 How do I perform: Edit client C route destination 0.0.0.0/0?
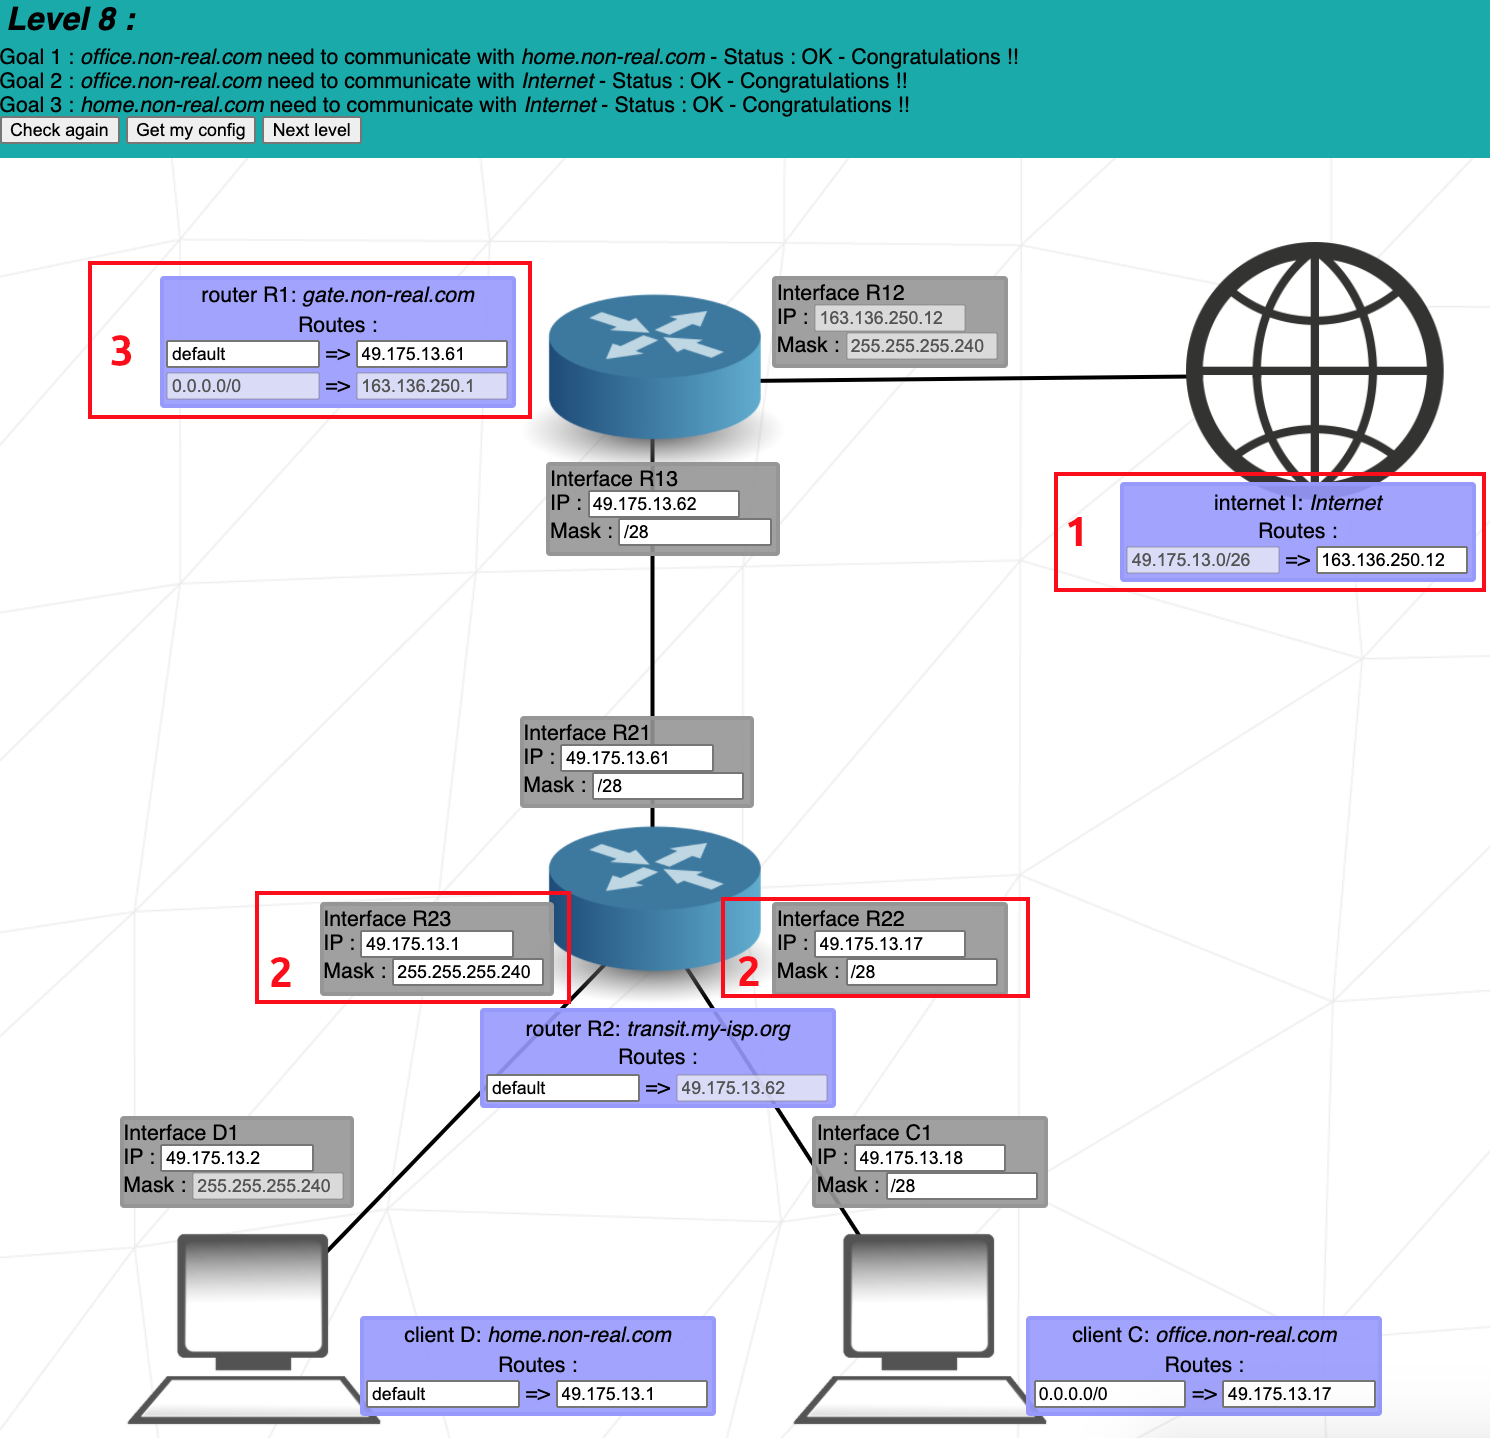pos(1110,1394)
